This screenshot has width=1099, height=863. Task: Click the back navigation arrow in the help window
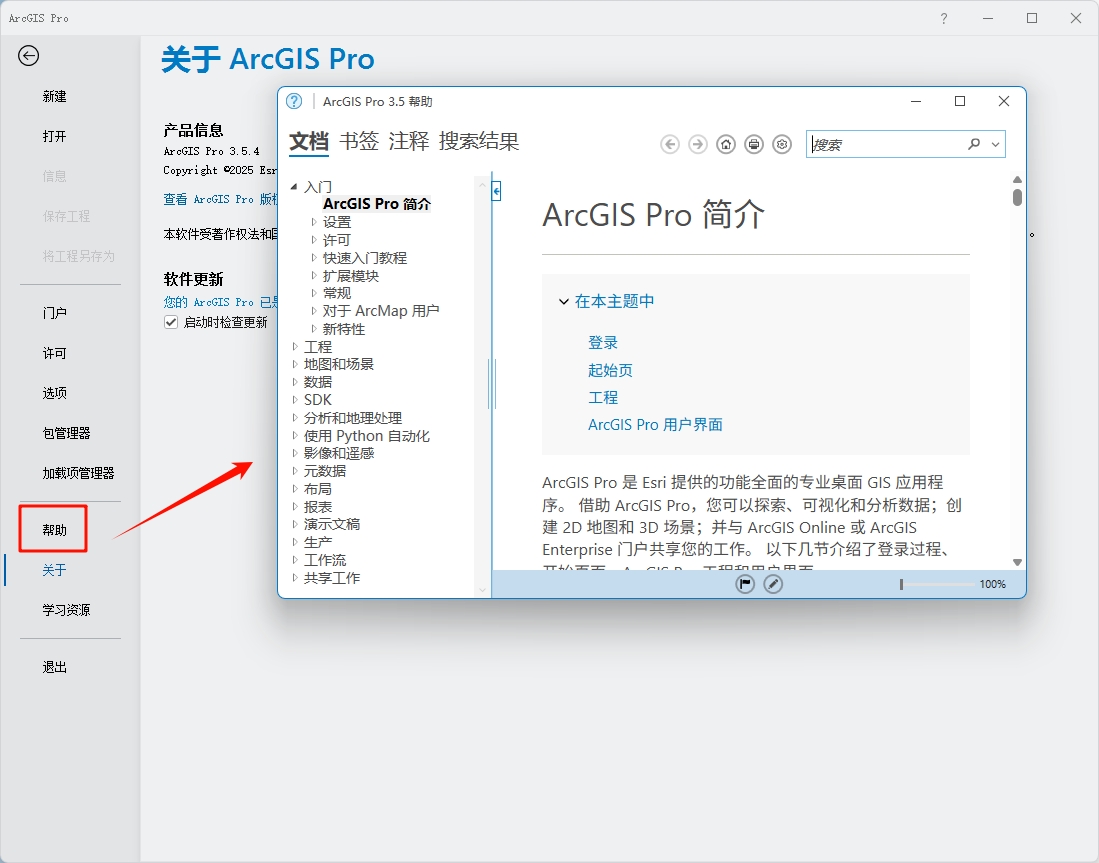tap(670, 144)
